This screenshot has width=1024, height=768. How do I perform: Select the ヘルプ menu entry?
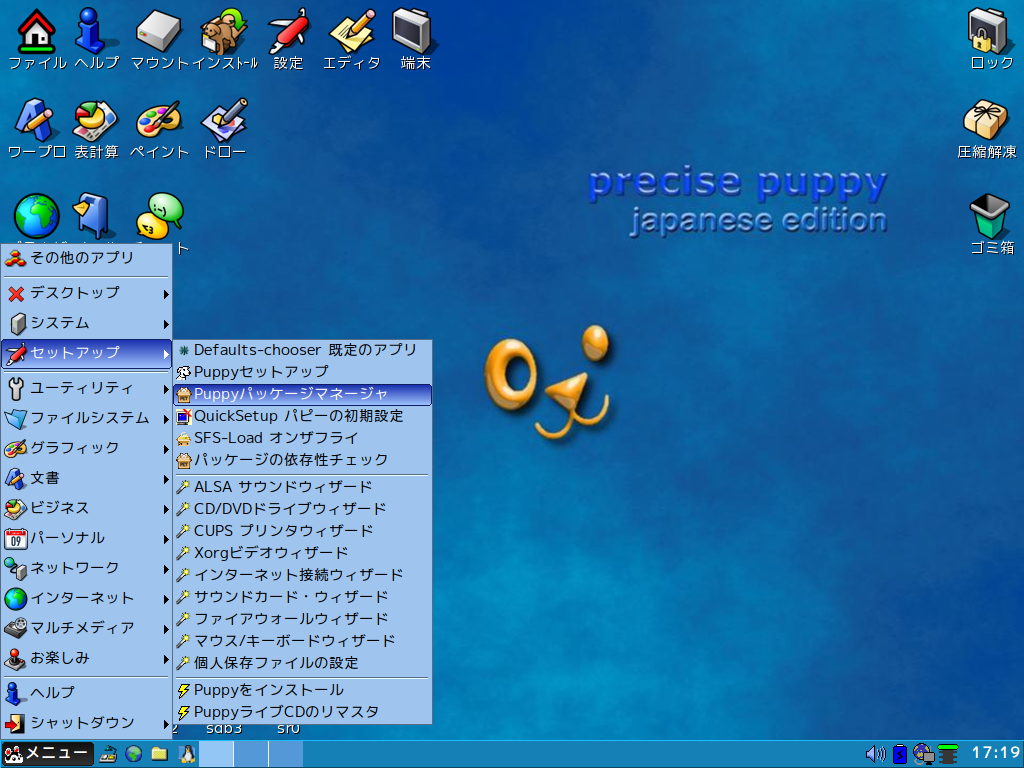click(x=86, y=694)
